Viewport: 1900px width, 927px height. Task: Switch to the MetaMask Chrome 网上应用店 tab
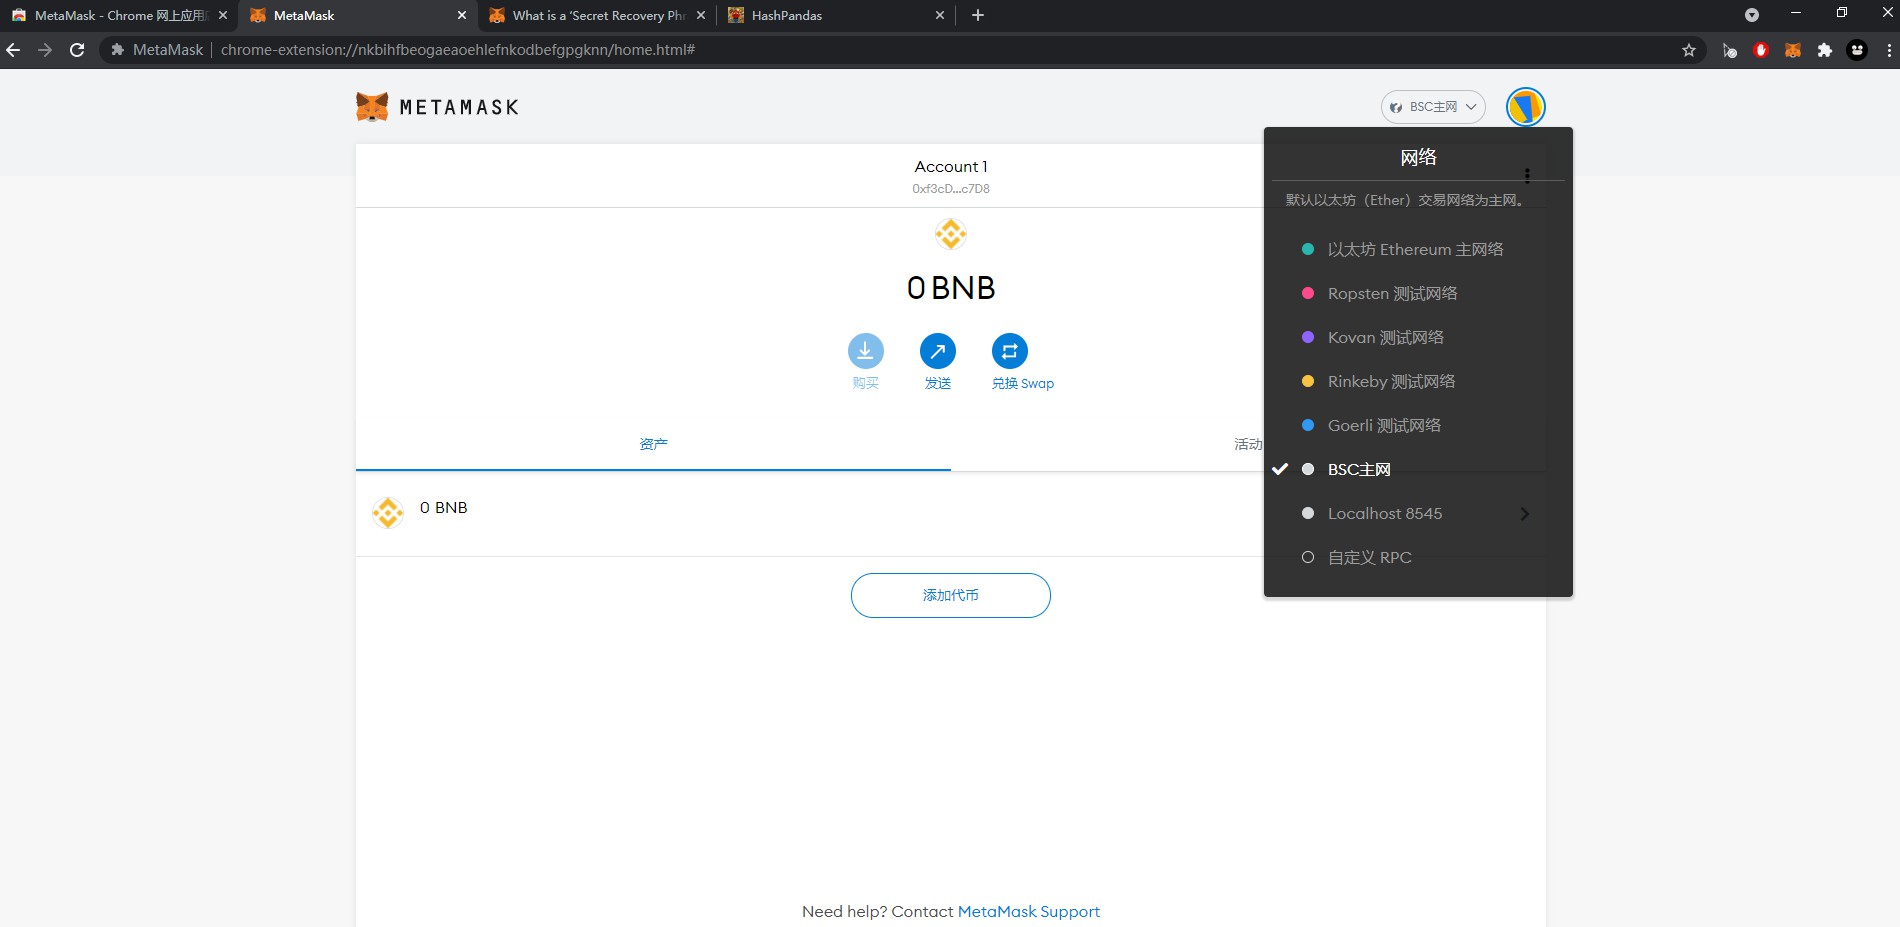(119, 15)
